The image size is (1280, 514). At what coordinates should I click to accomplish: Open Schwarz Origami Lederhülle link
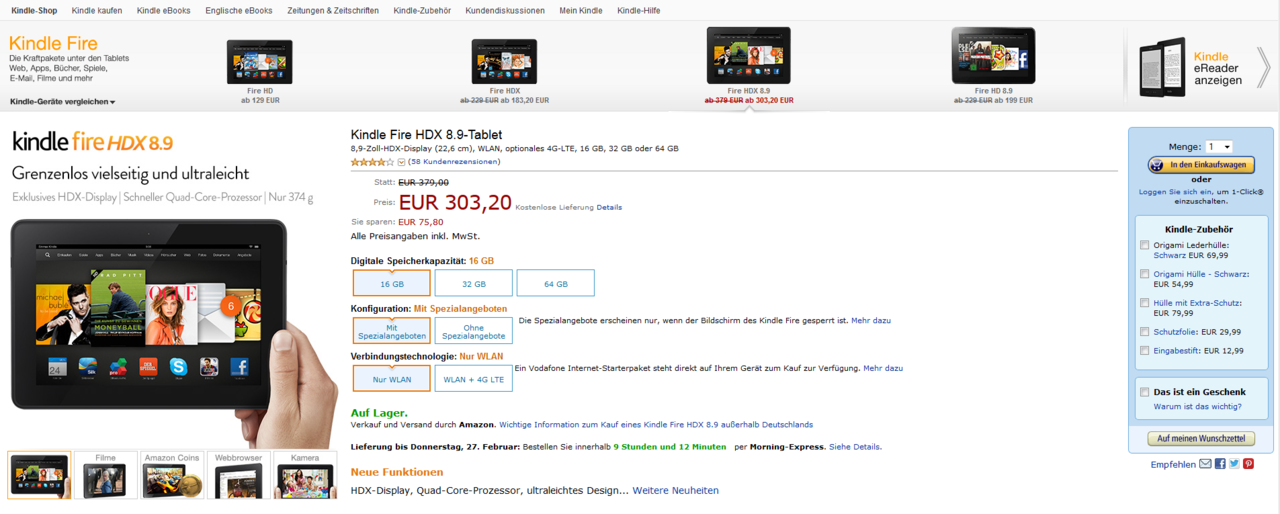[x=1169, y=255]
